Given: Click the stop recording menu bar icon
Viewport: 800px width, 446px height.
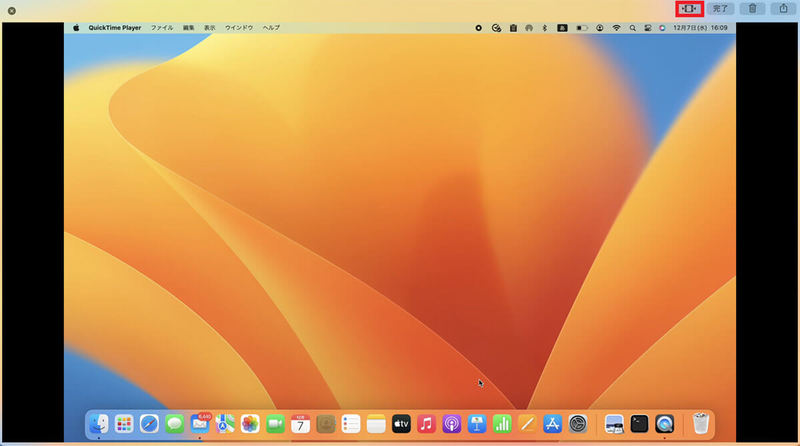Looking at the screenshot, I should tap(479, 28).
